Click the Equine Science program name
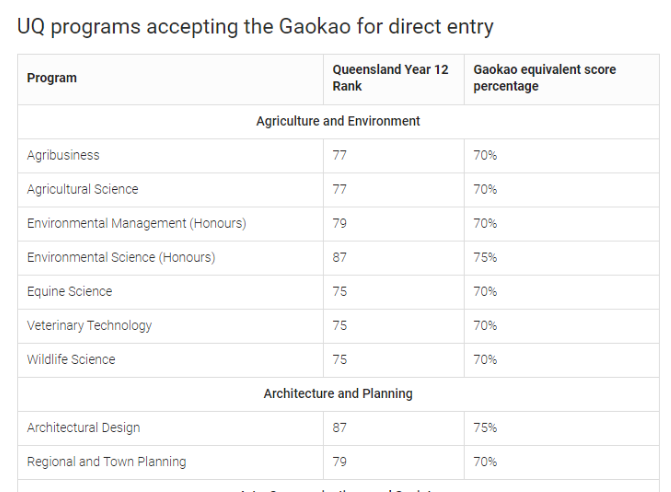This screenshot has height=492, width=671. (x=70, y=291)
